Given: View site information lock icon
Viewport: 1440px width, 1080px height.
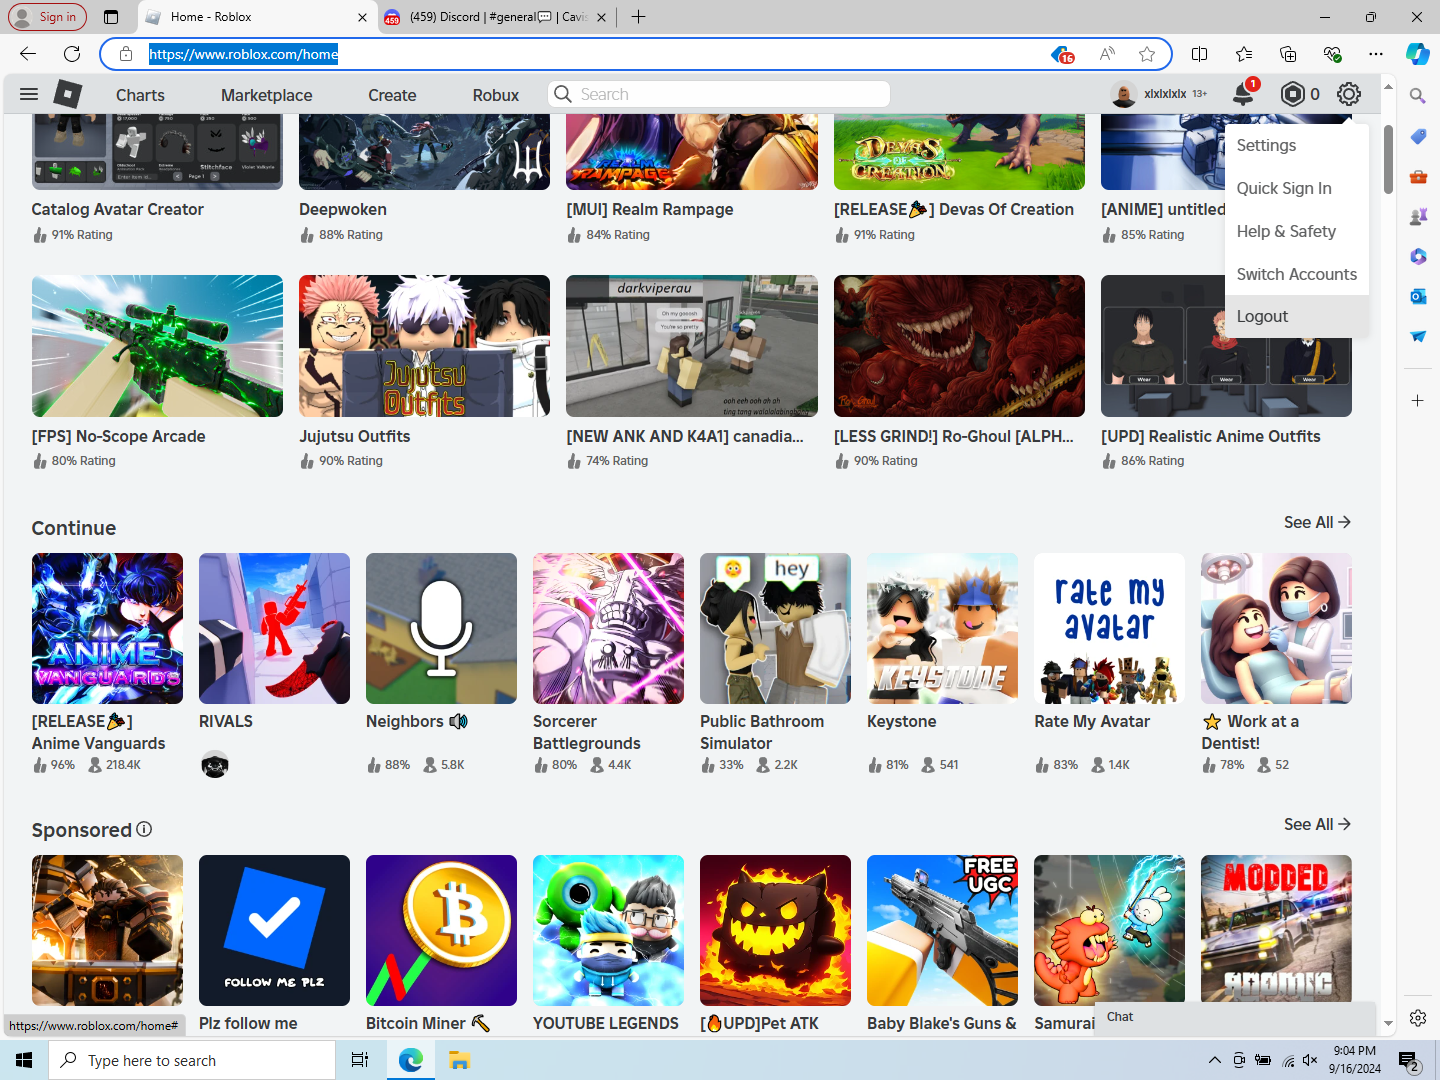Looking at the screenshot, I should (126, 54).
